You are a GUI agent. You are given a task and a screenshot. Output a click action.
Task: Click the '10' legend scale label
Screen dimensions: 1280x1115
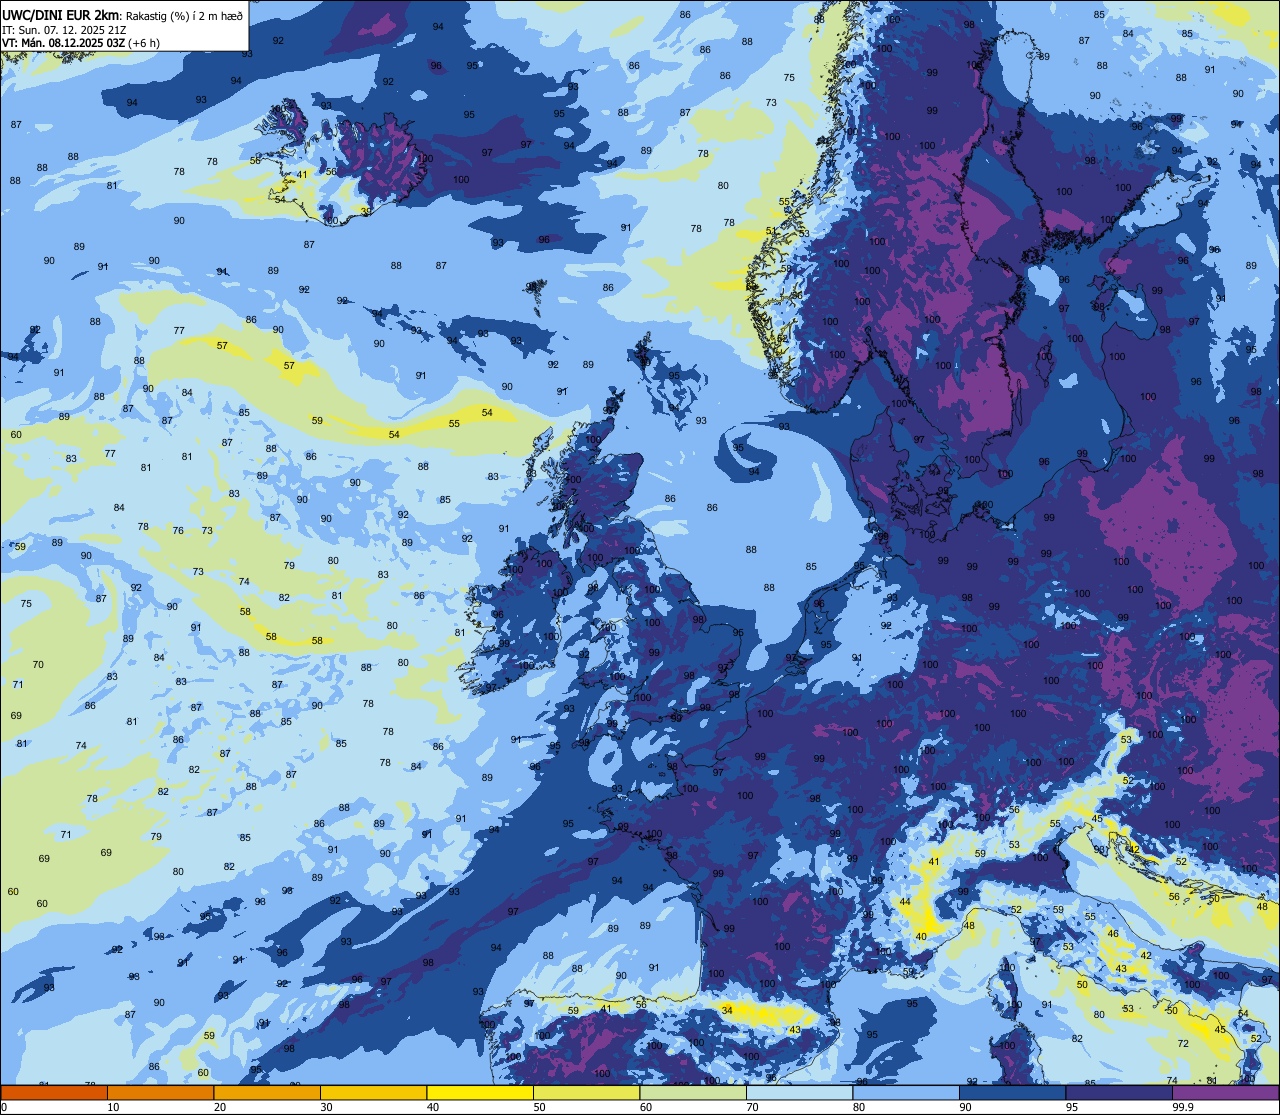coord(113,1107)
